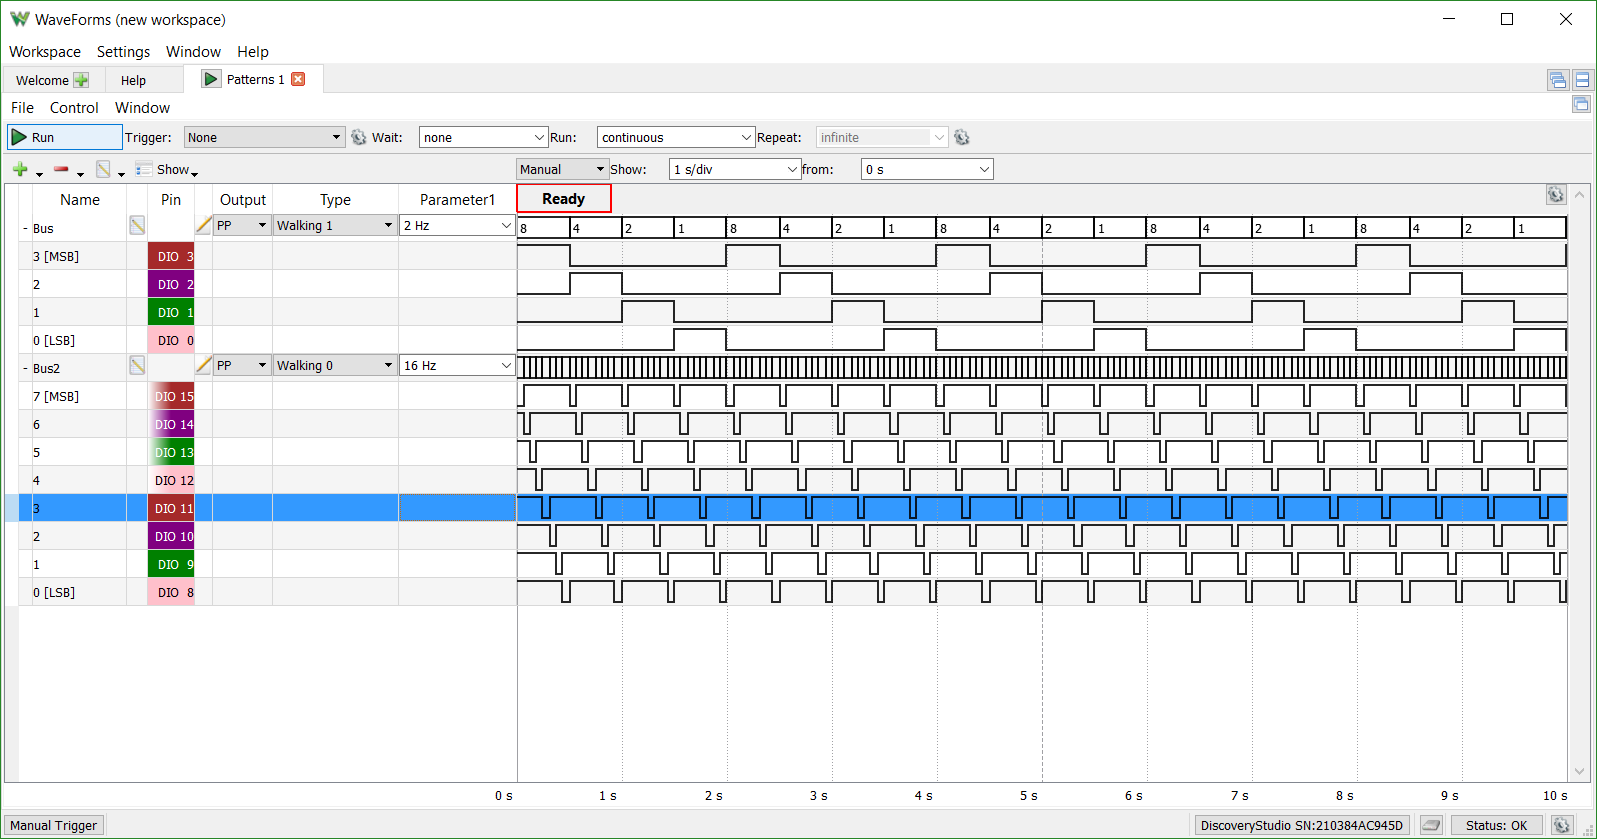
Task: Collapse the Bus2 signal group
Action: (25, 369)
